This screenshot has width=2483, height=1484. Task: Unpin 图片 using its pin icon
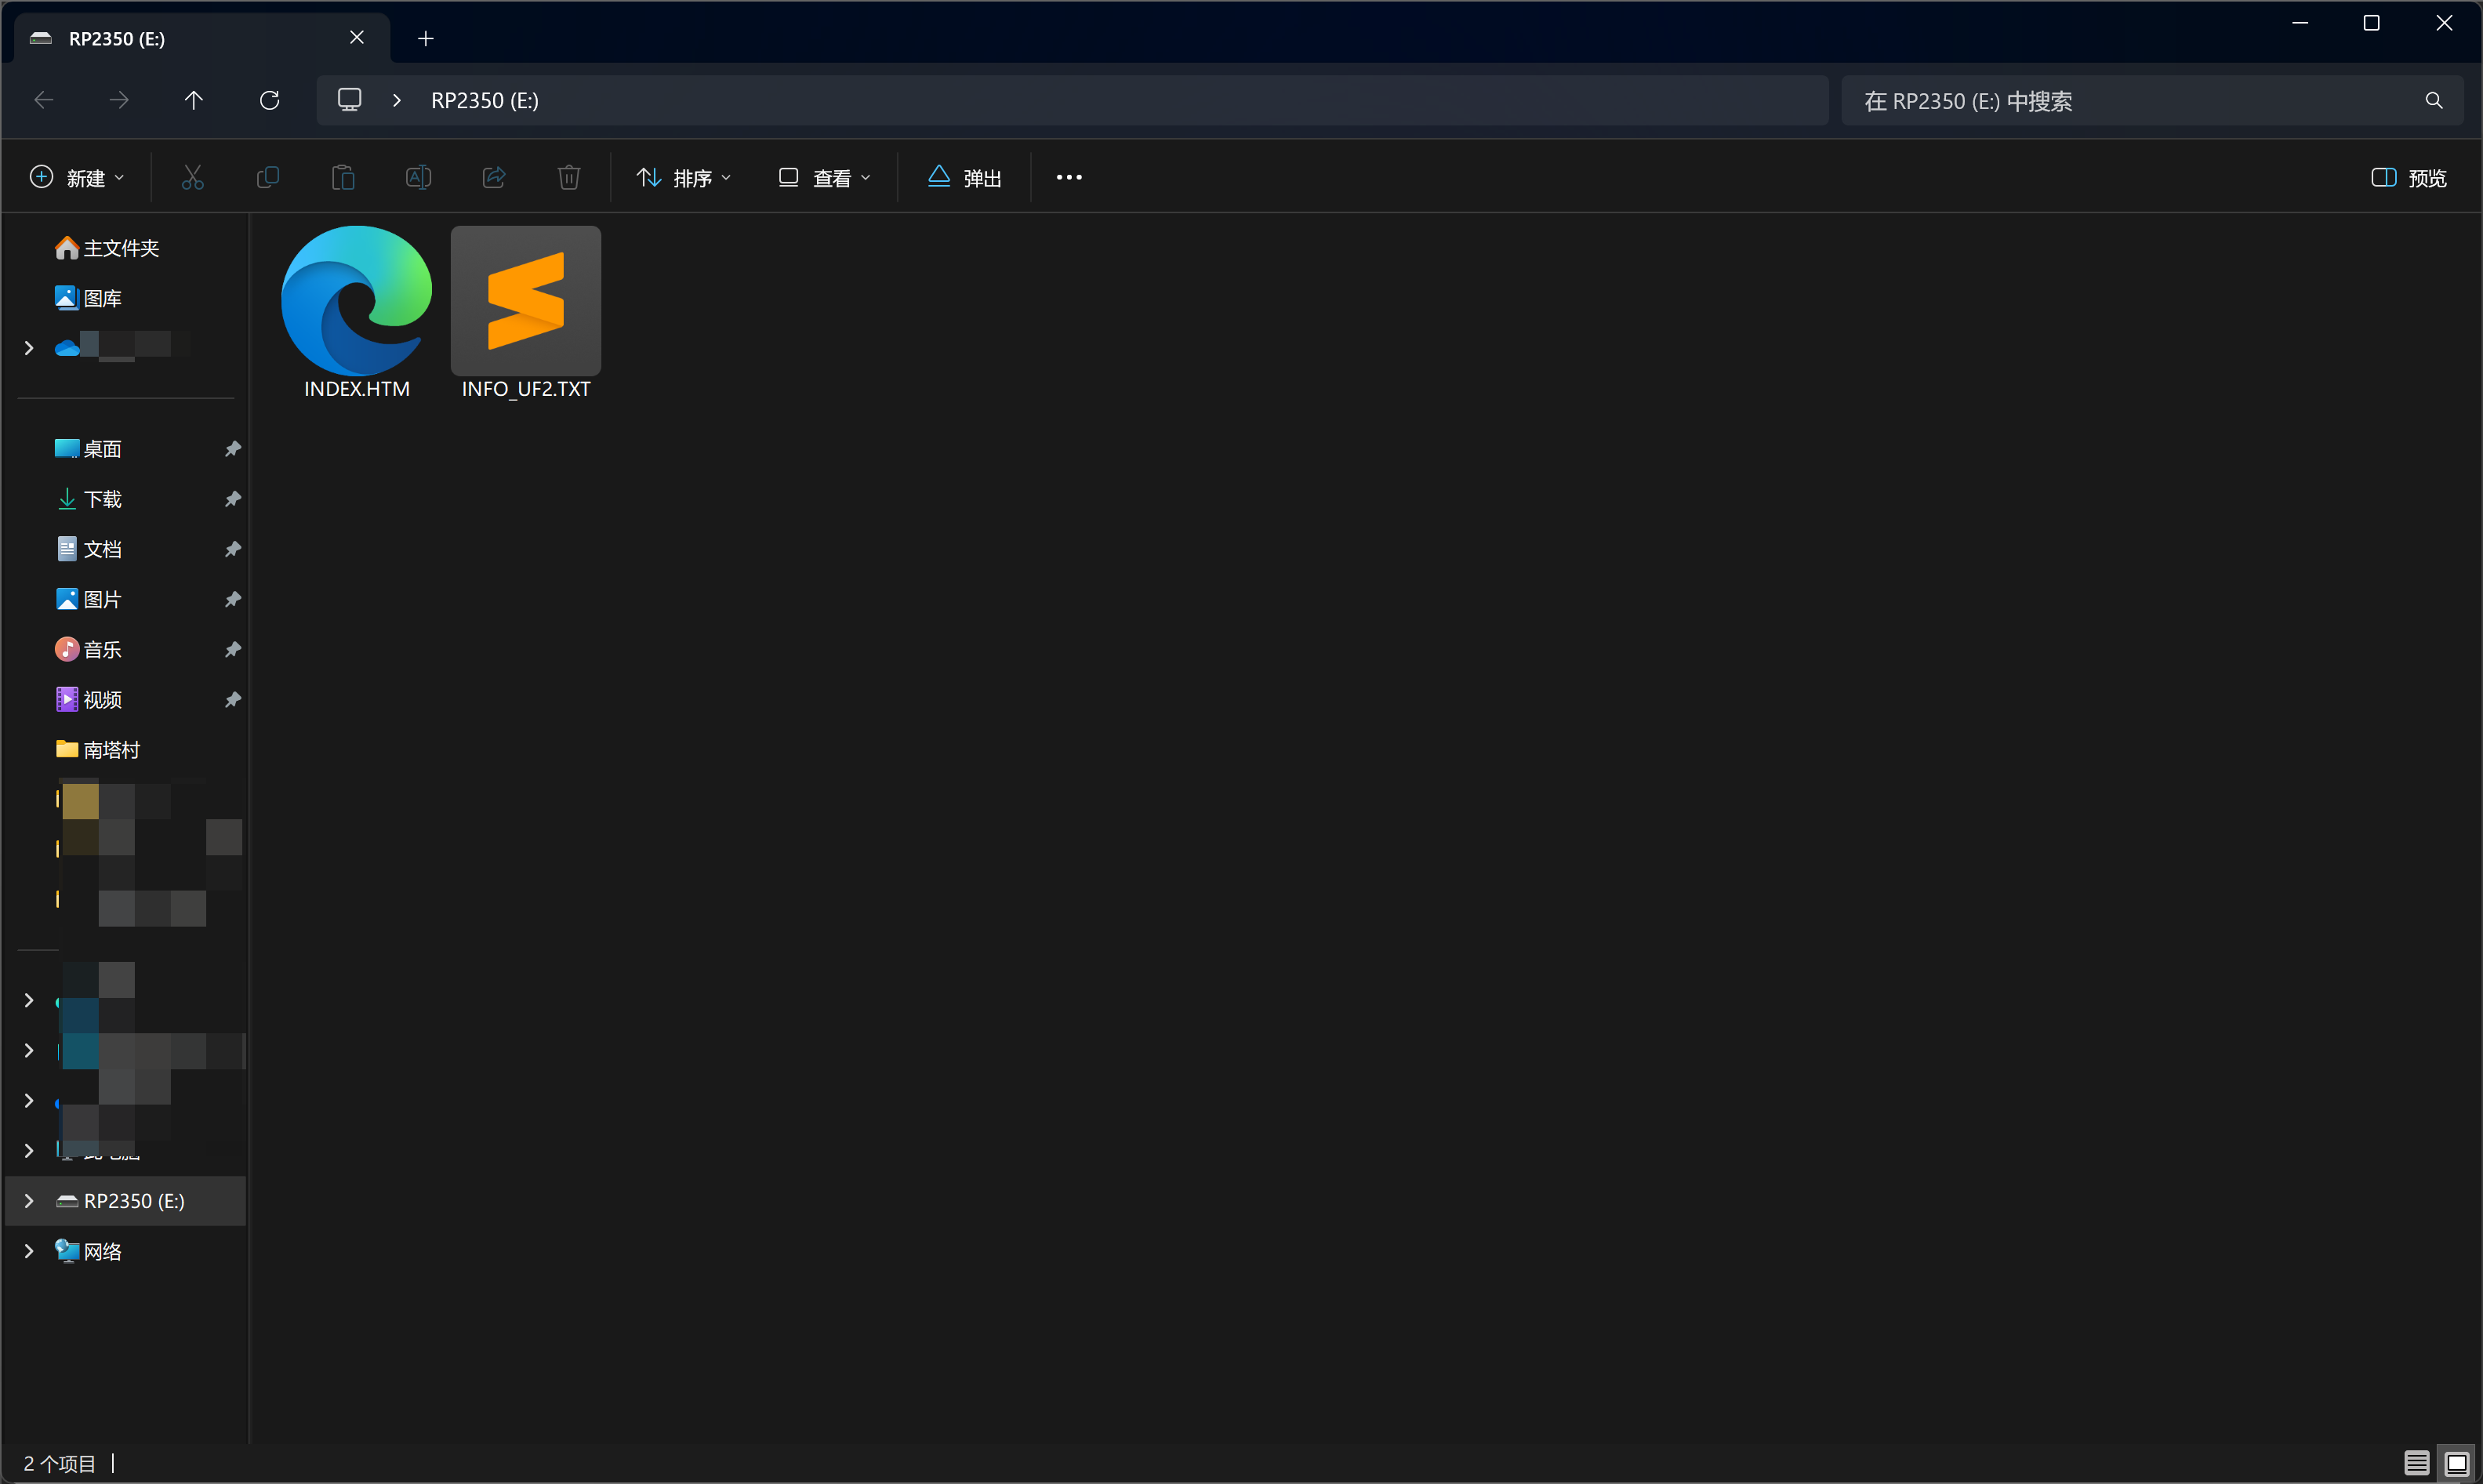coord(232,599)
